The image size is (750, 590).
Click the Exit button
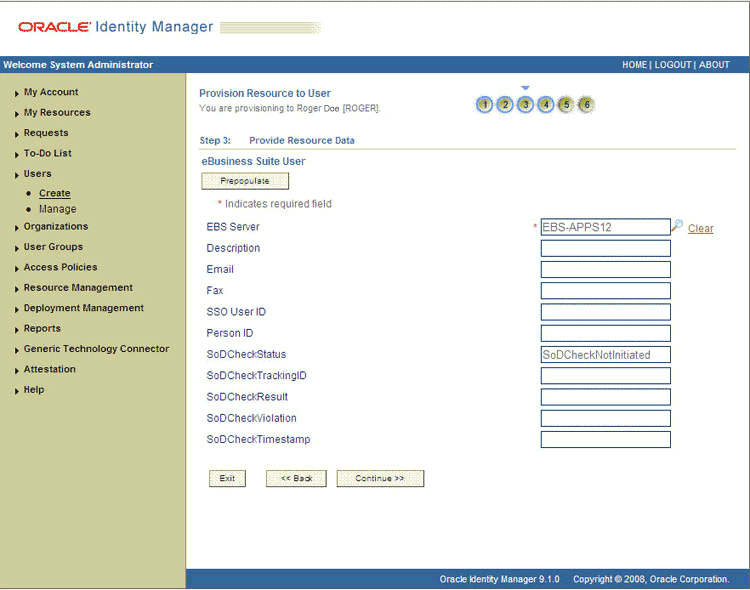click(x=227, y=478)
